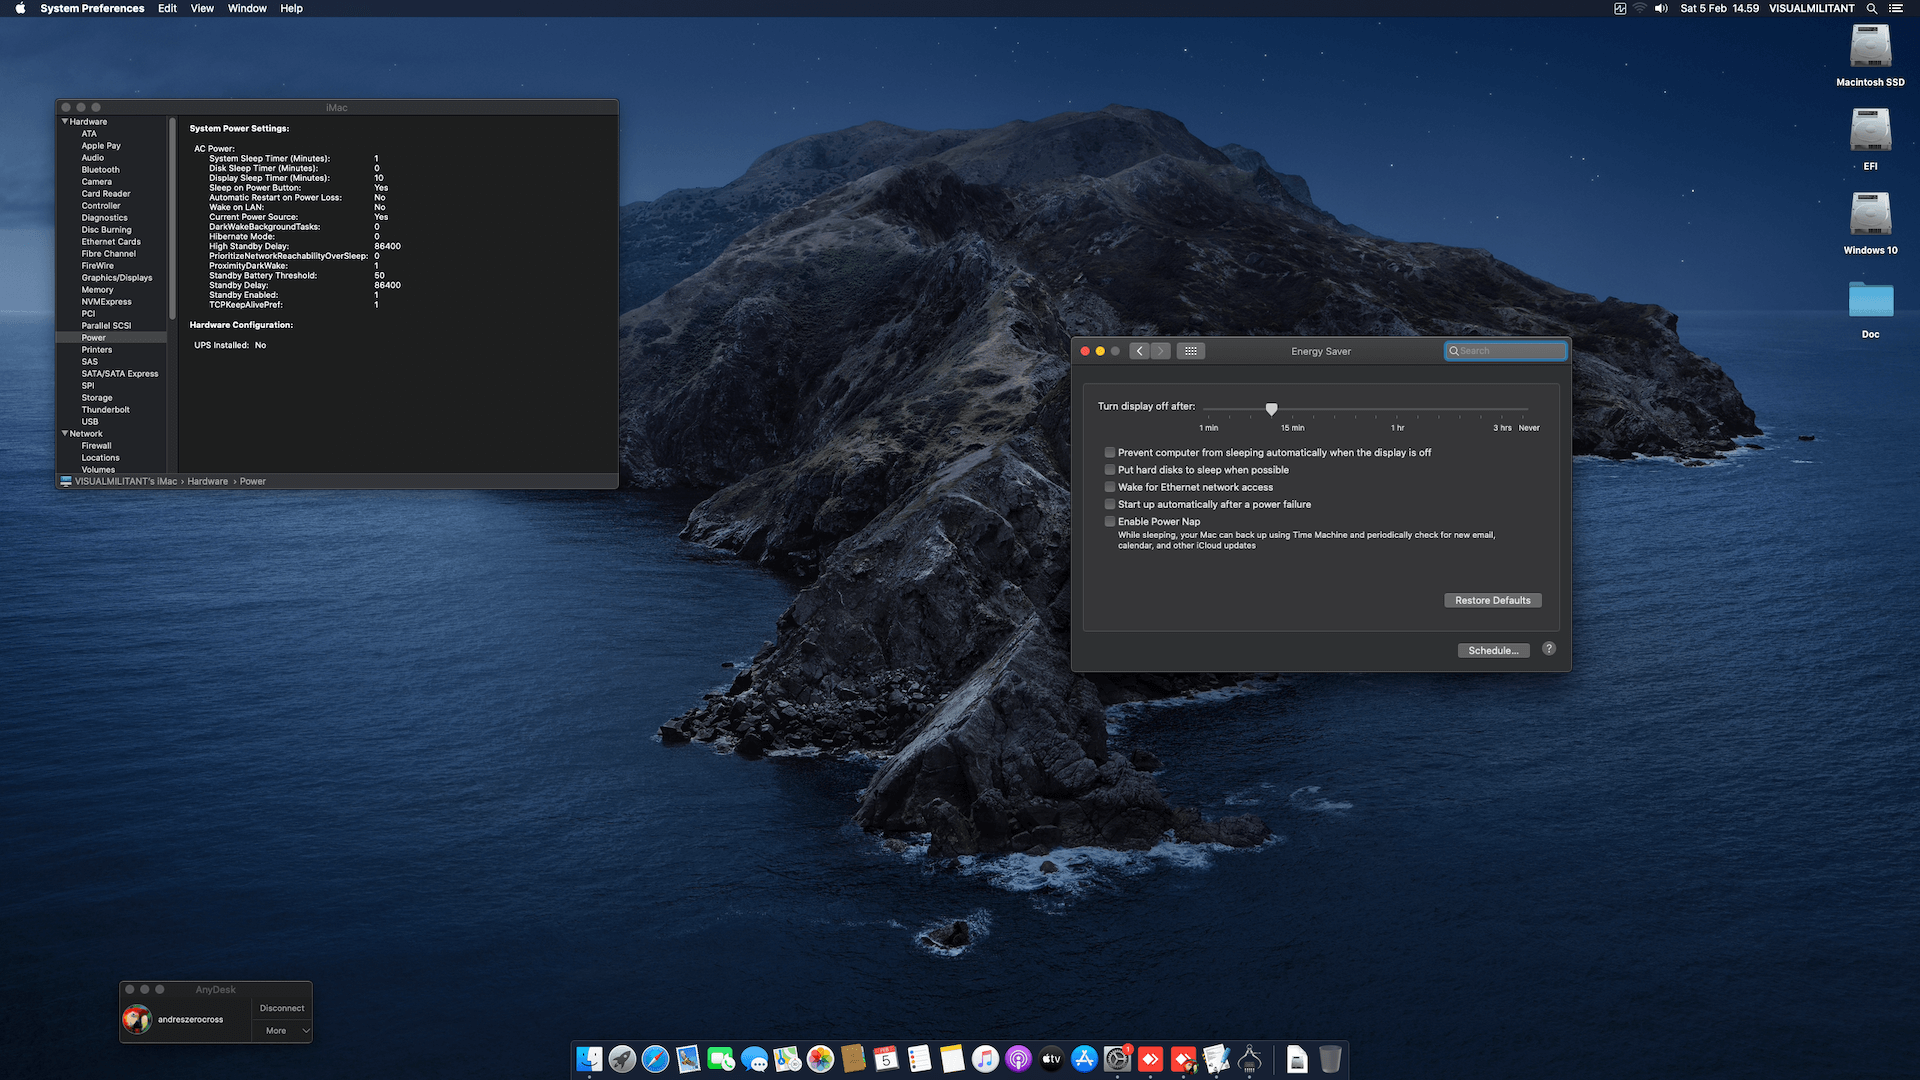Open Safari from the dock
The image size is (1920, 1080).
point(655,1059)
